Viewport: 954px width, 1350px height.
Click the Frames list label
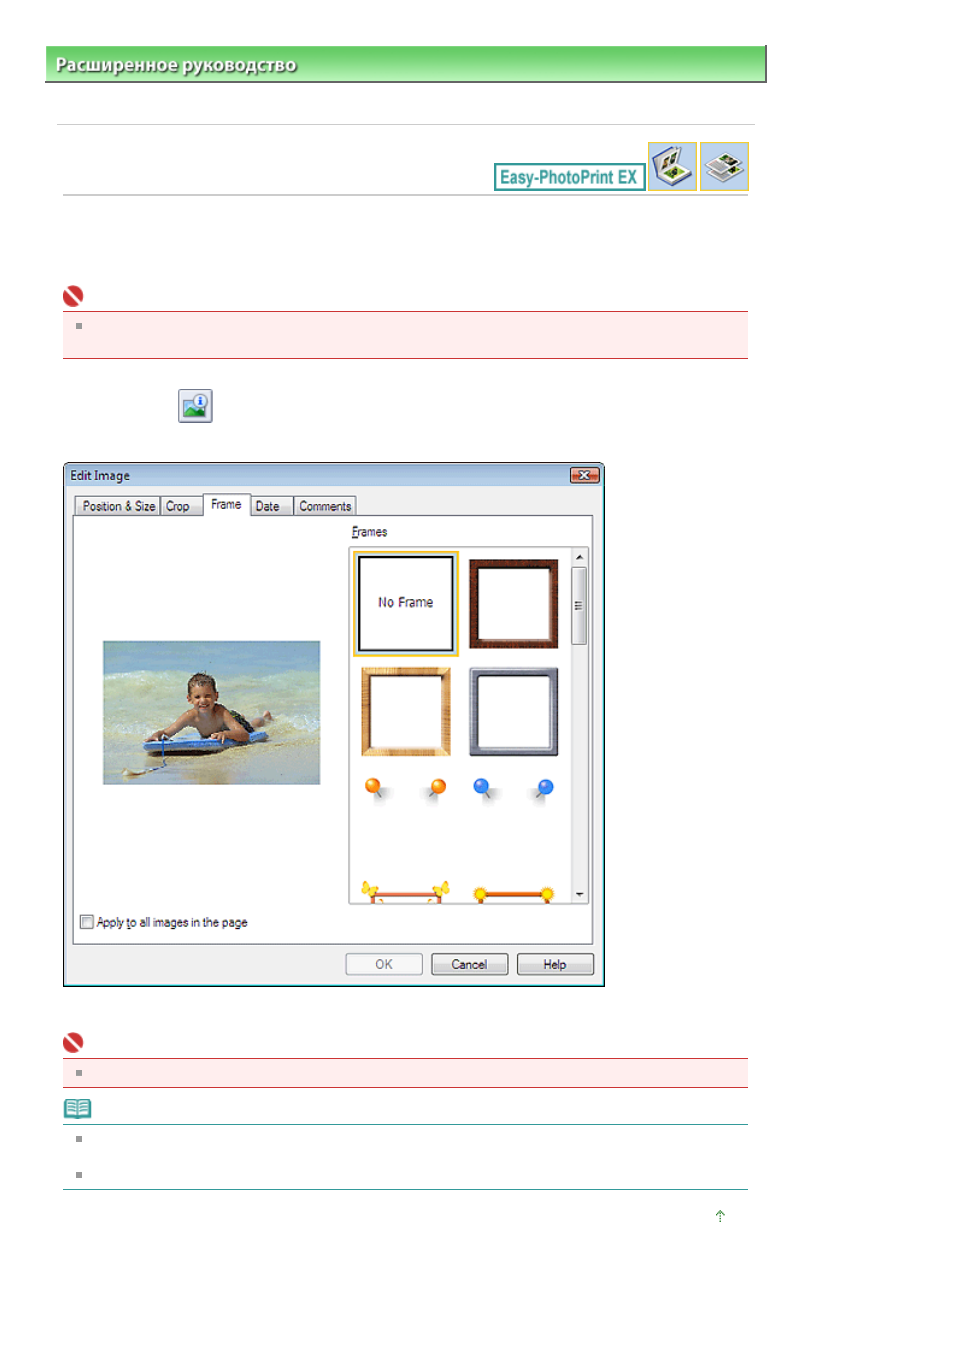pos(369,531)
